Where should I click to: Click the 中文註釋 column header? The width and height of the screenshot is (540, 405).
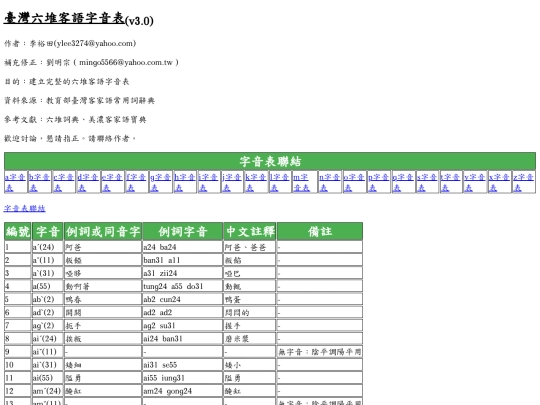click(x=250, y=231)
